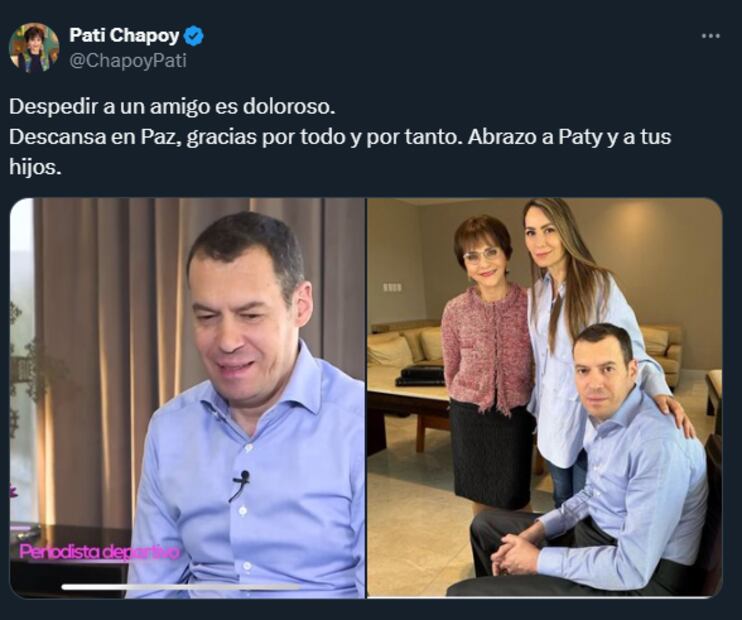Open the @ChapoyPati handle link
Image resolution: width=742 pixels, height=620 pixels.
[128, 61]
